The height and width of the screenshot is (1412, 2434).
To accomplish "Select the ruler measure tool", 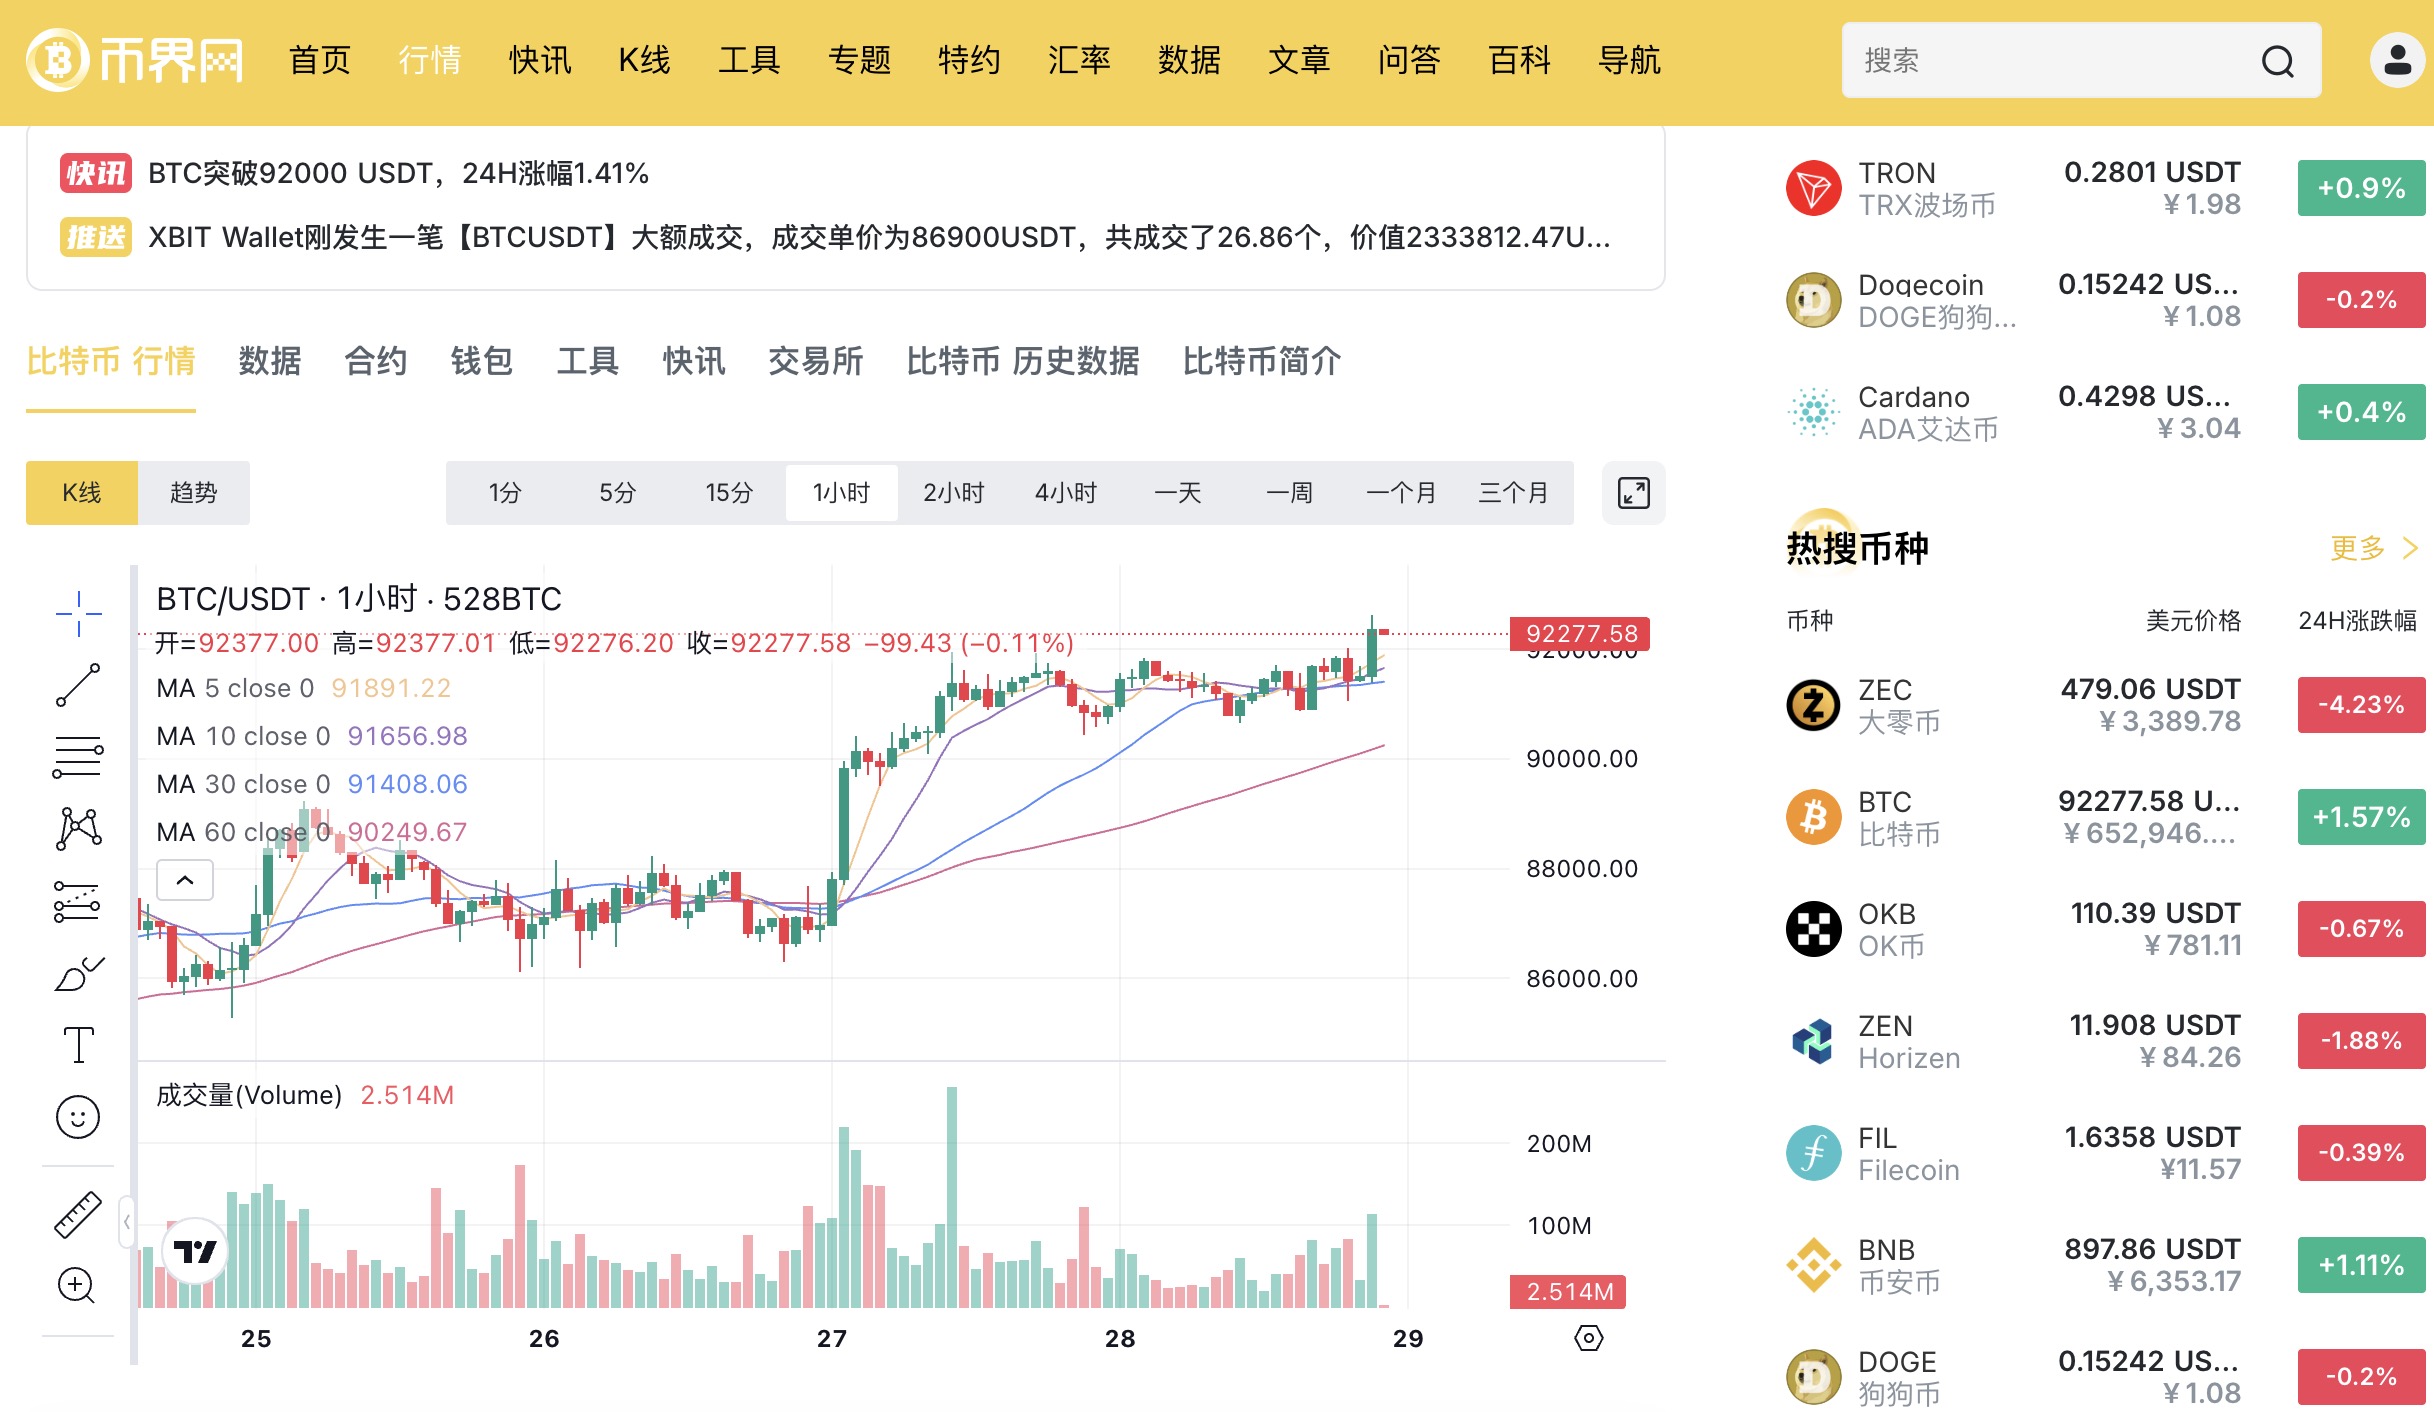I will pyautogui.click(x=78, y=1214).
